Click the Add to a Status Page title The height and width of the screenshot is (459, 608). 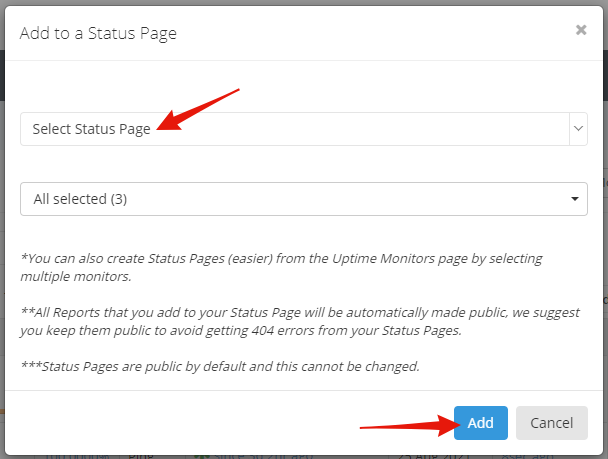pyautogui.click(x=98, y=33)
